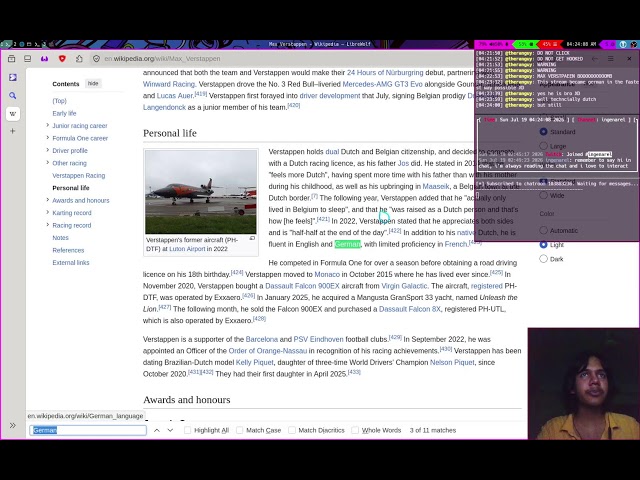Click the site security shield in address bar

[x=96, y=59]
